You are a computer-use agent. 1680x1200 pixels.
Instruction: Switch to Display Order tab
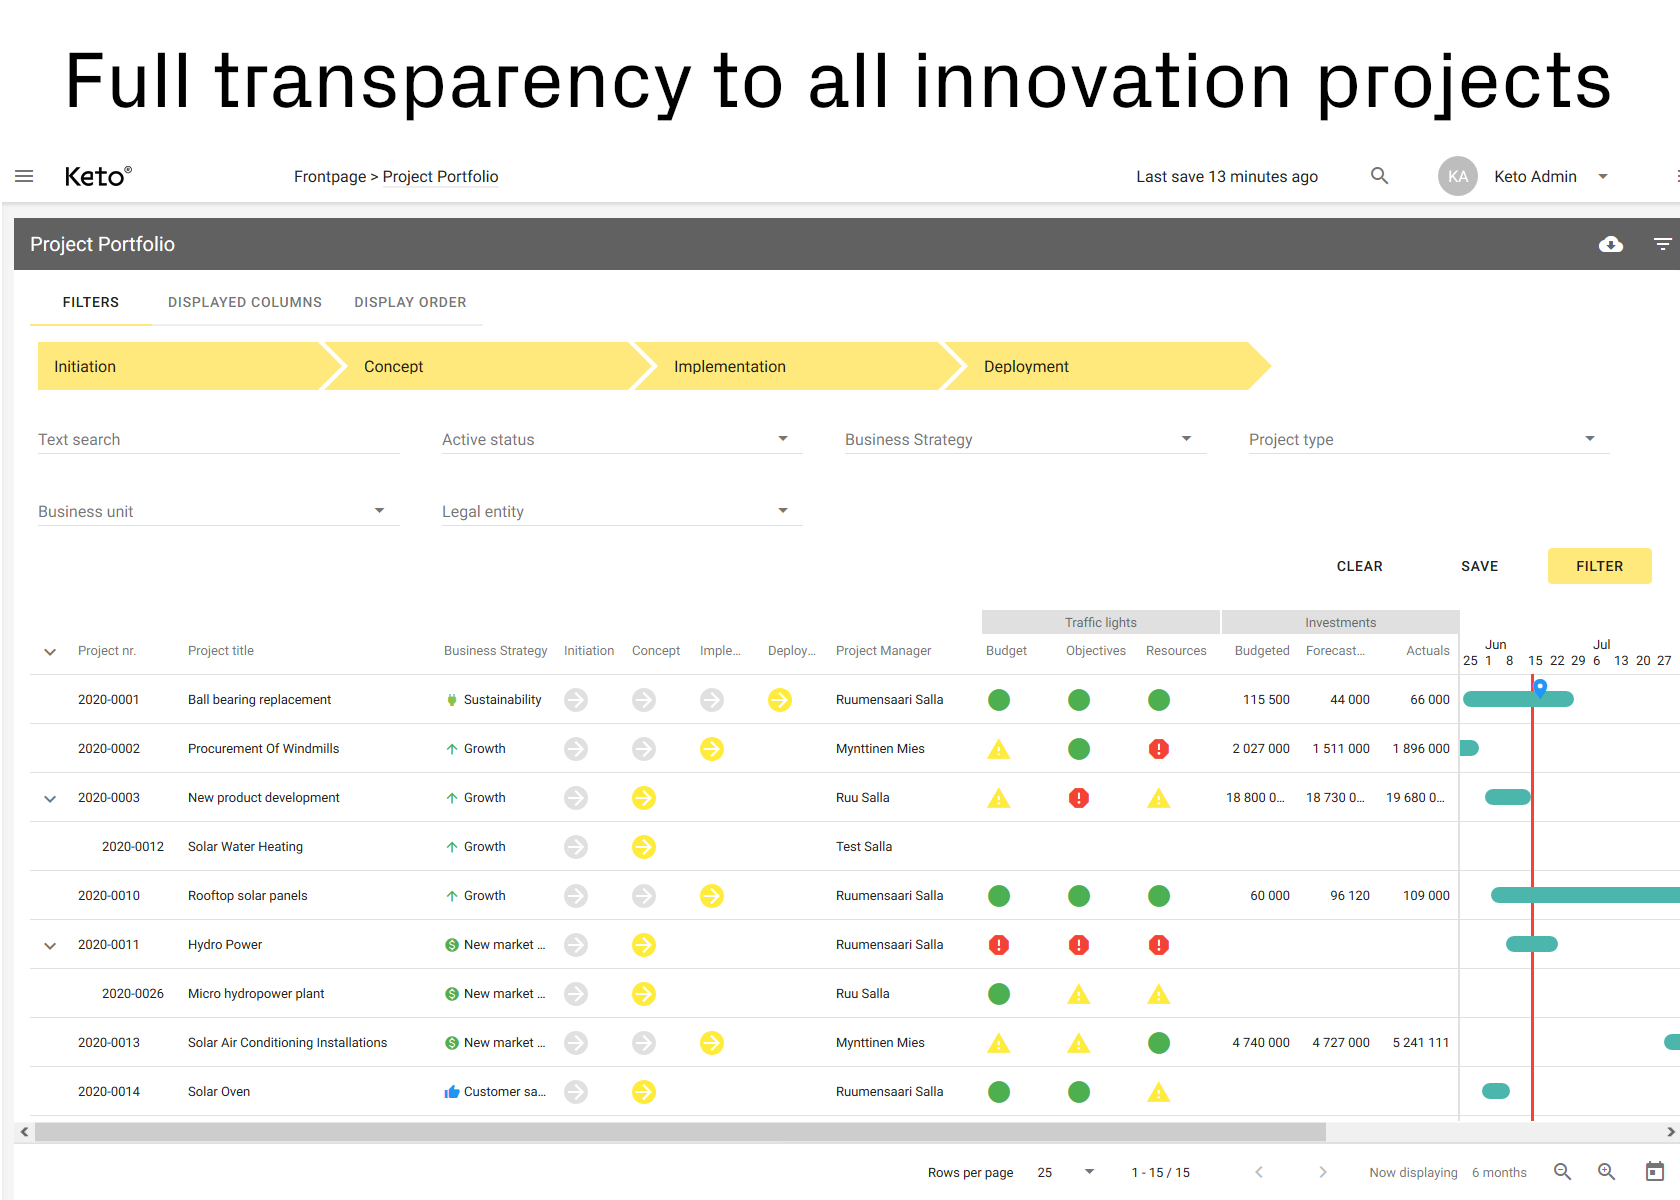[x=410, y=302]
